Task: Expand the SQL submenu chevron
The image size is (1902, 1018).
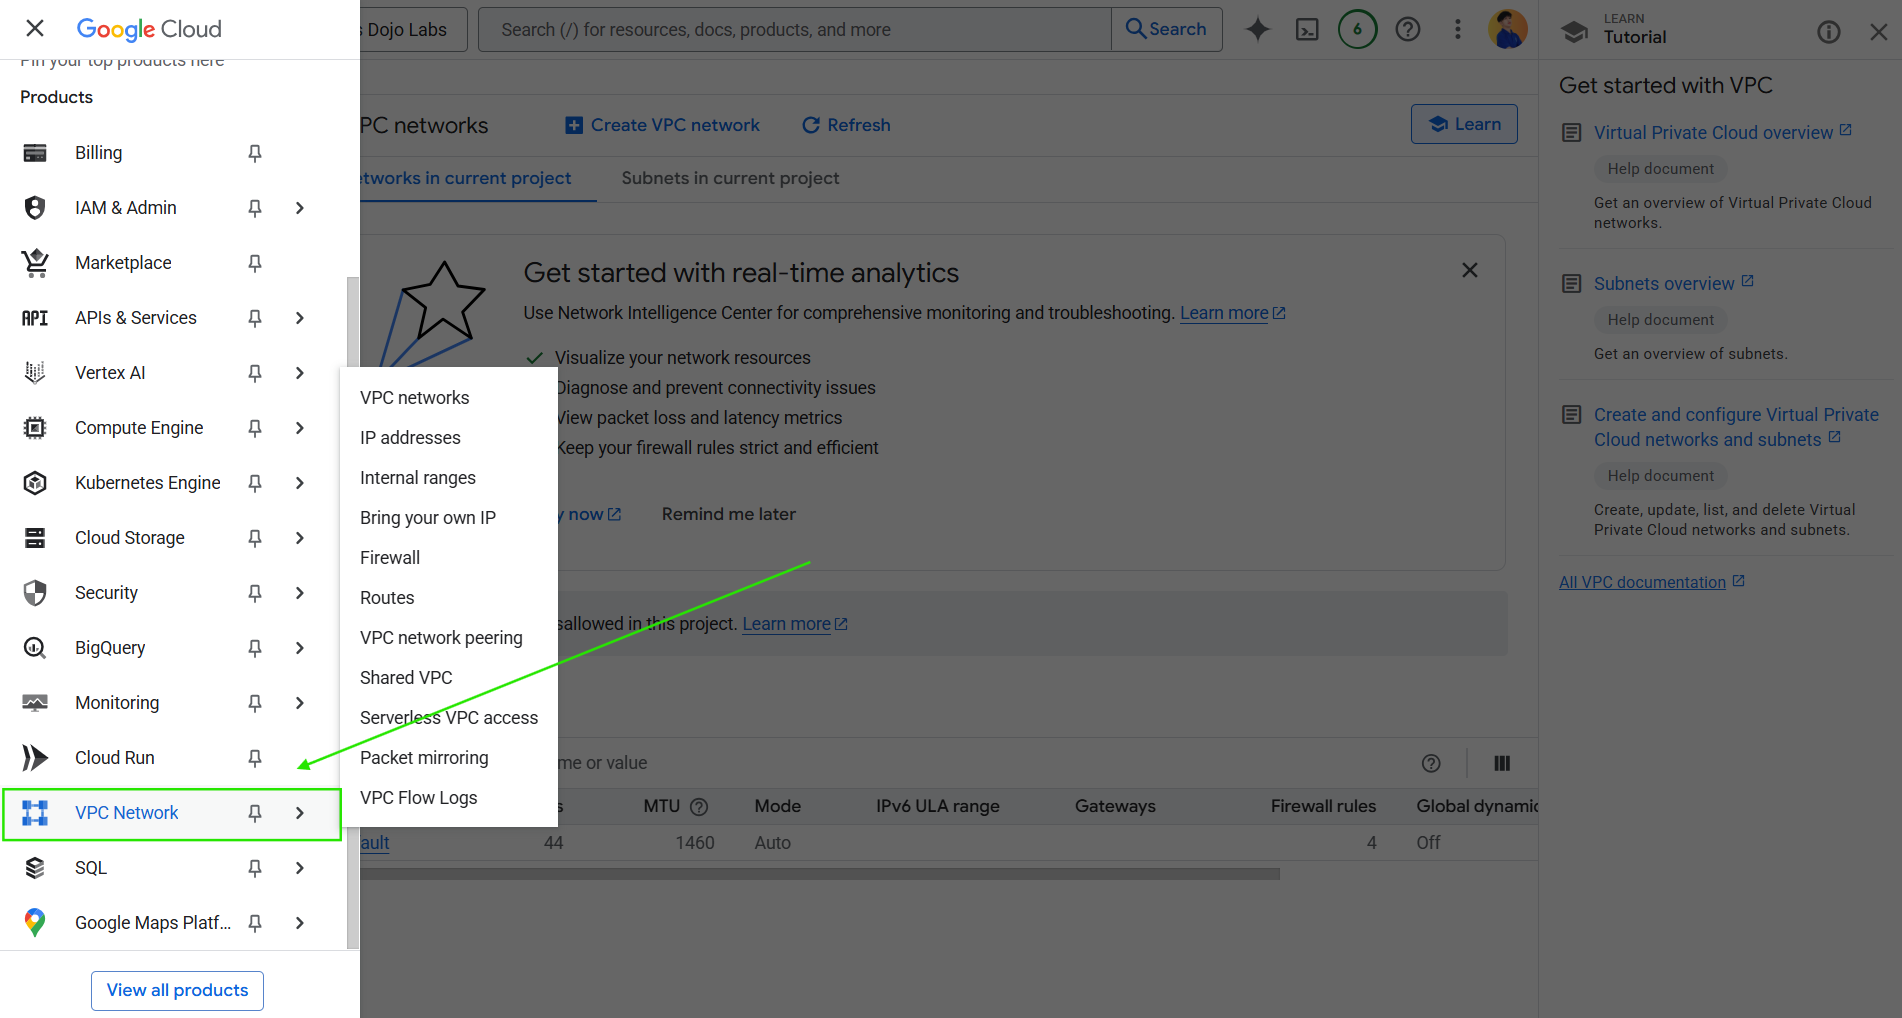Action: [x=300, y=868]
